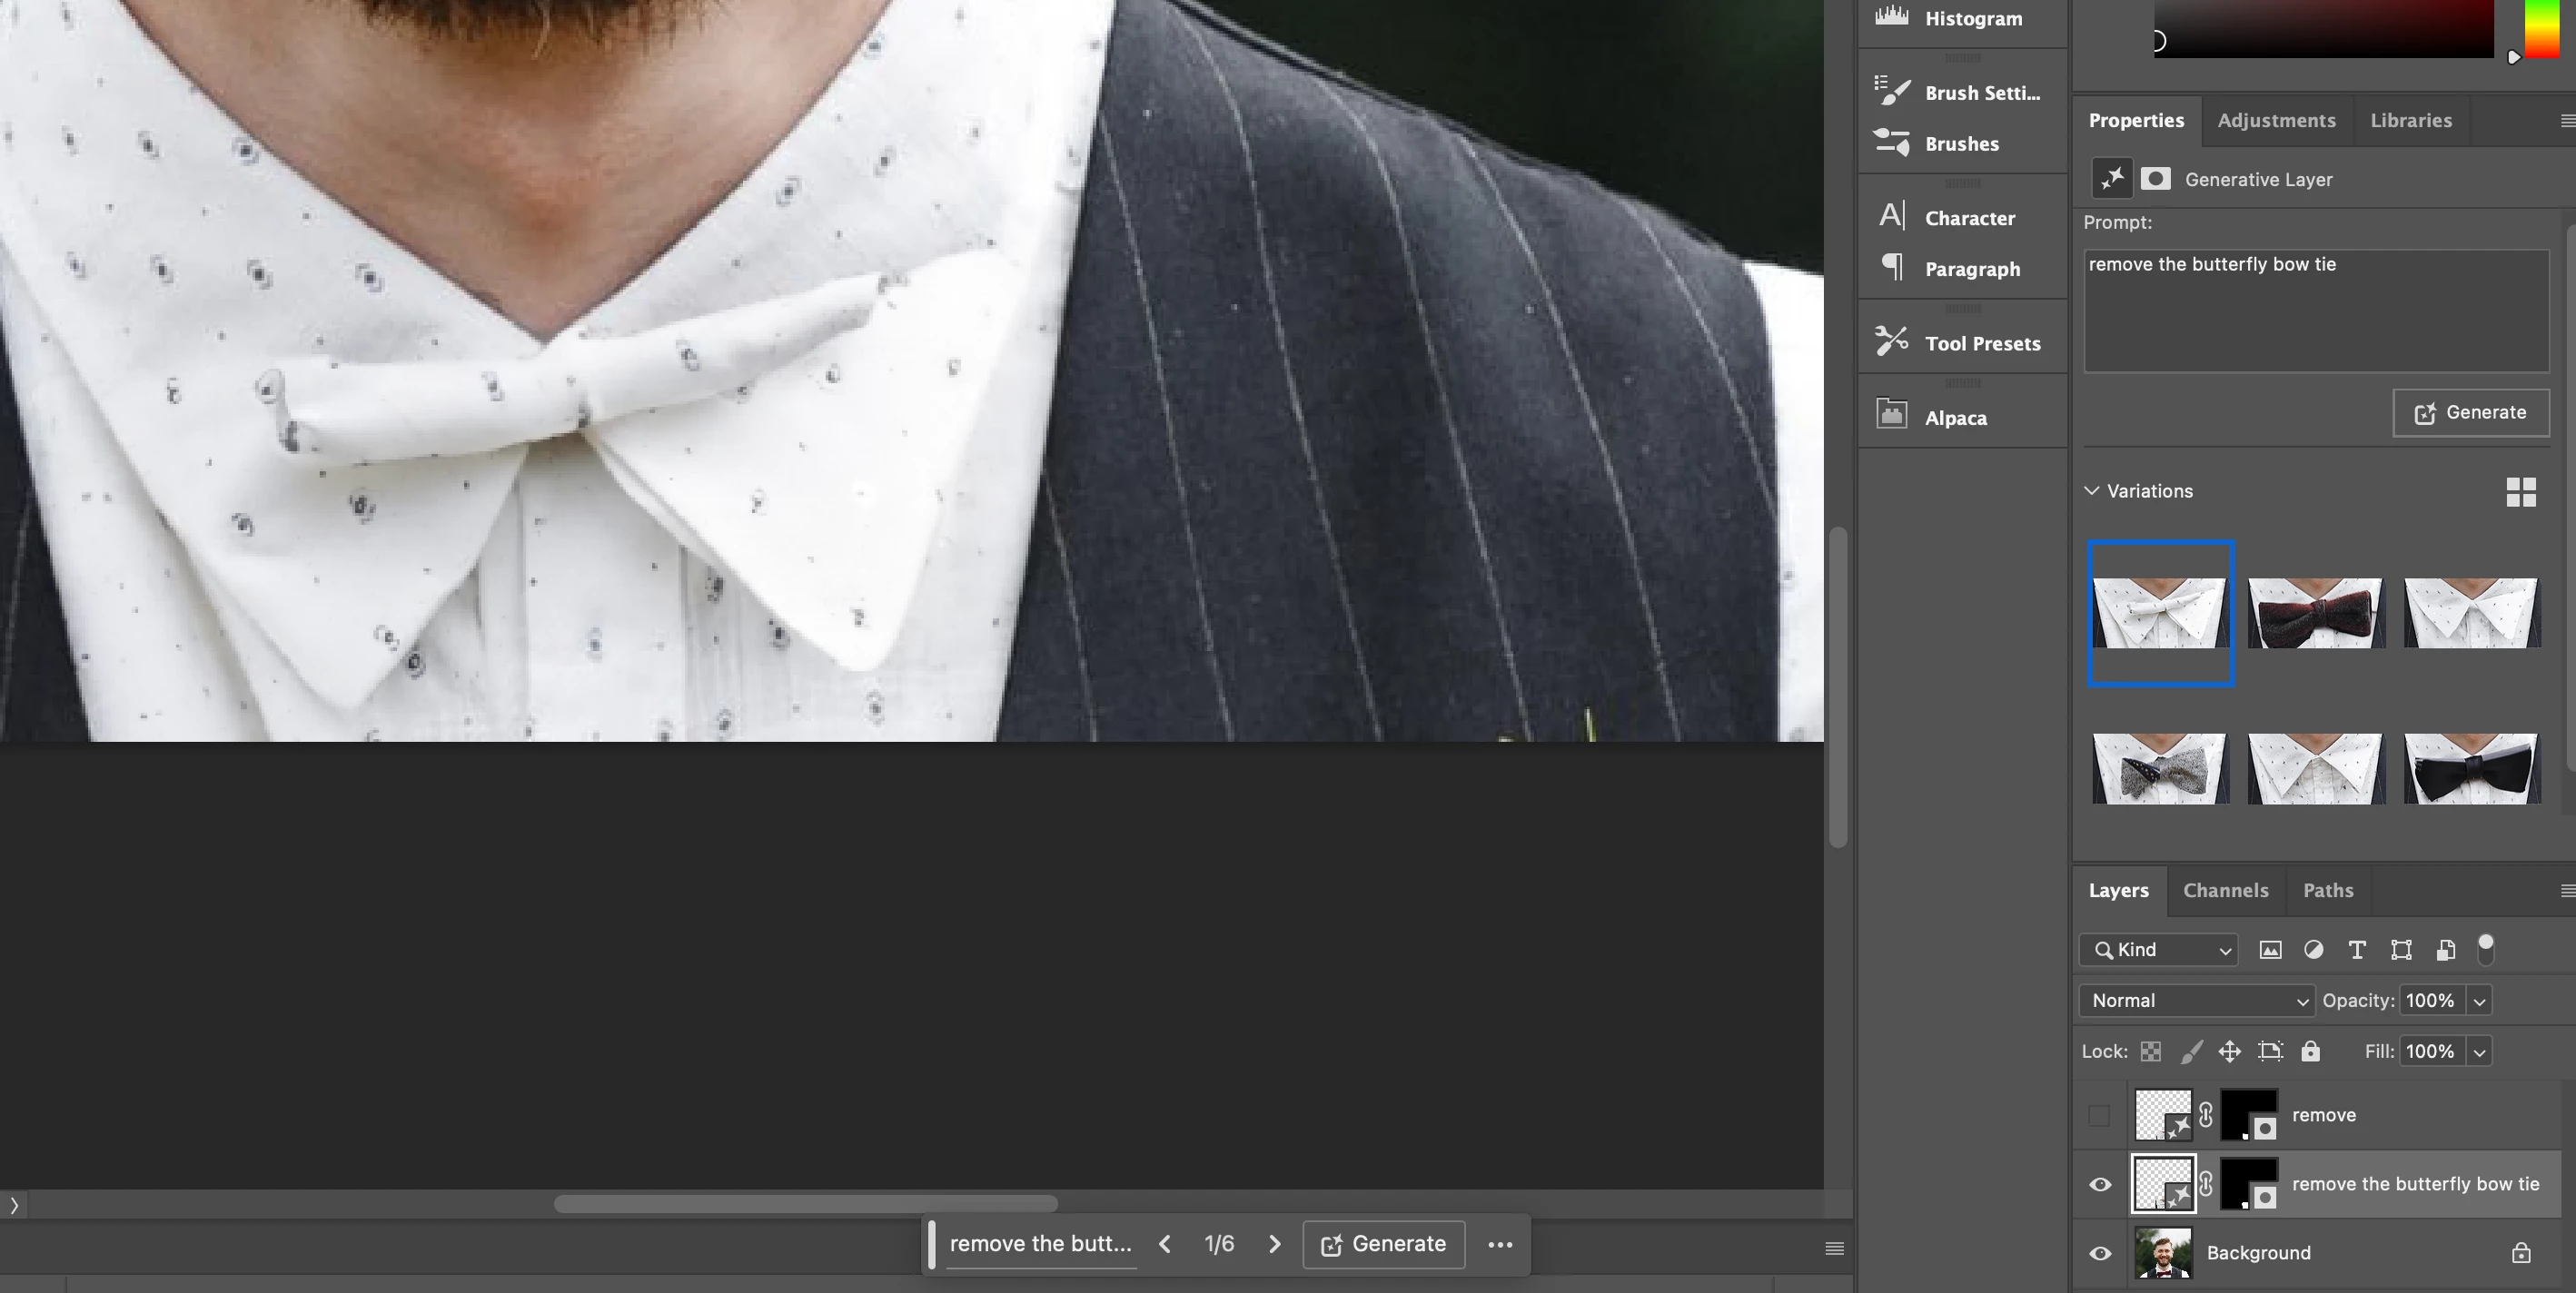This screenshot has width=2576, height=1293.
Task: Filter layers by type layers icon
Action: coord(2356,950)
